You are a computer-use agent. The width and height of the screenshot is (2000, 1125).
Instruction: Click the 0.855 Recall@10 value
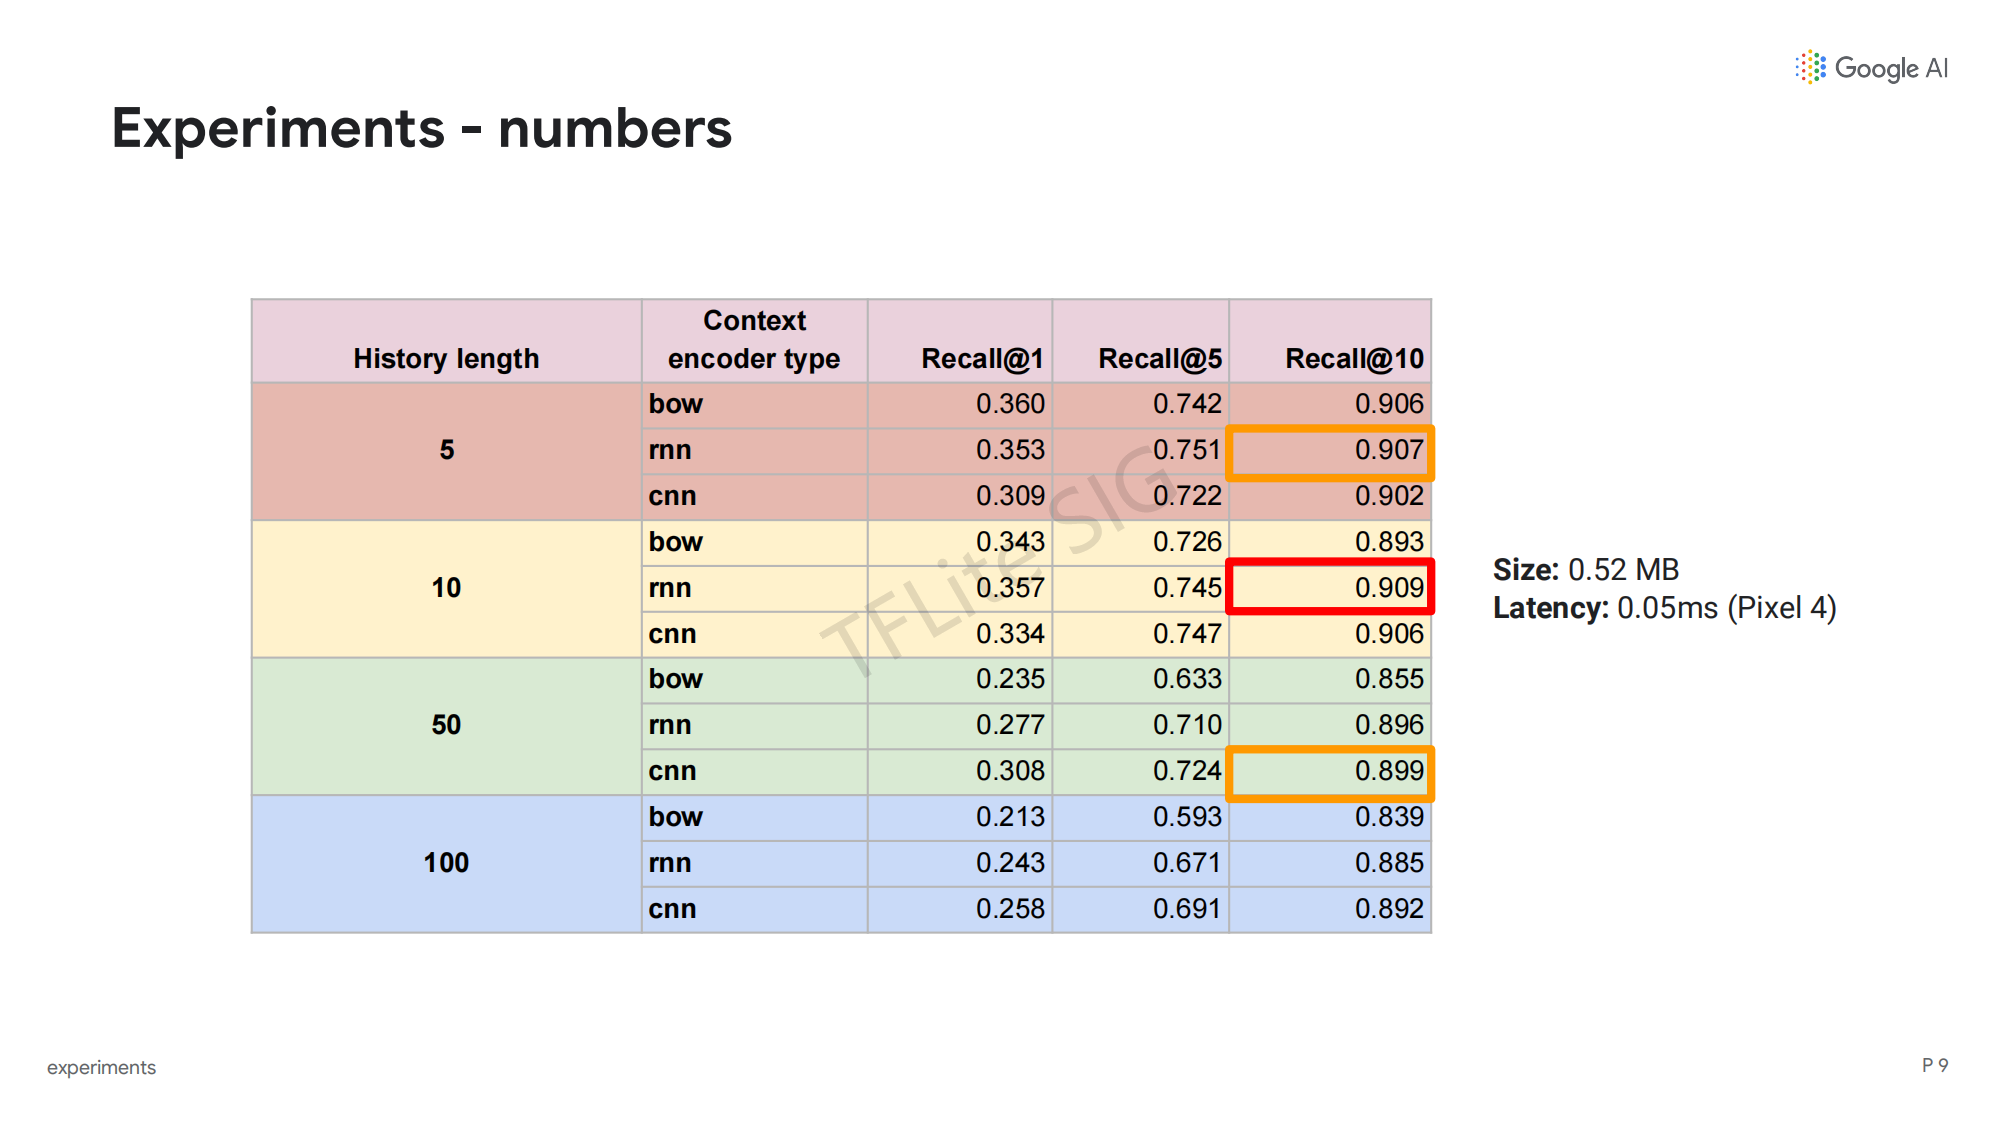pos(1389,679)
